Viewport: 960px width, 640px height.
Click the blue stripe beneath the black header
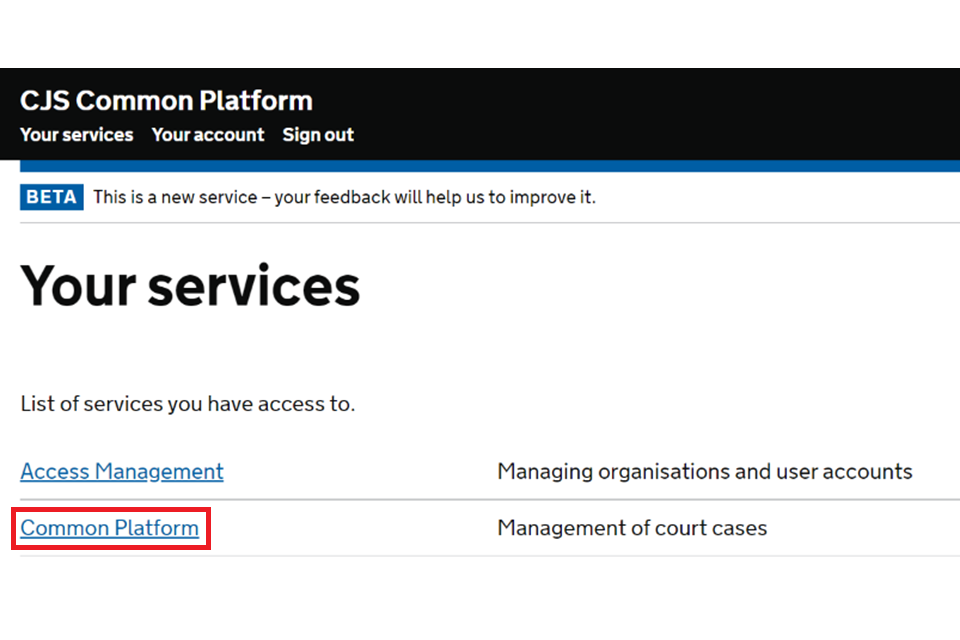[x=480, y=166]
